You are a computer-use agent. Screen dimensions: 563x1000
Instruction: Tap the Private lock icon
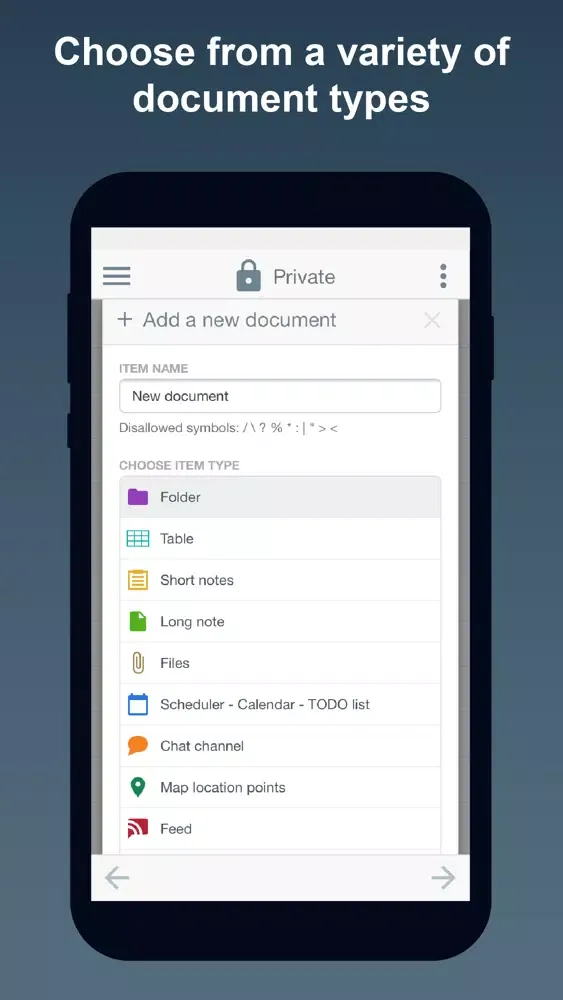[x=249, y=276]
